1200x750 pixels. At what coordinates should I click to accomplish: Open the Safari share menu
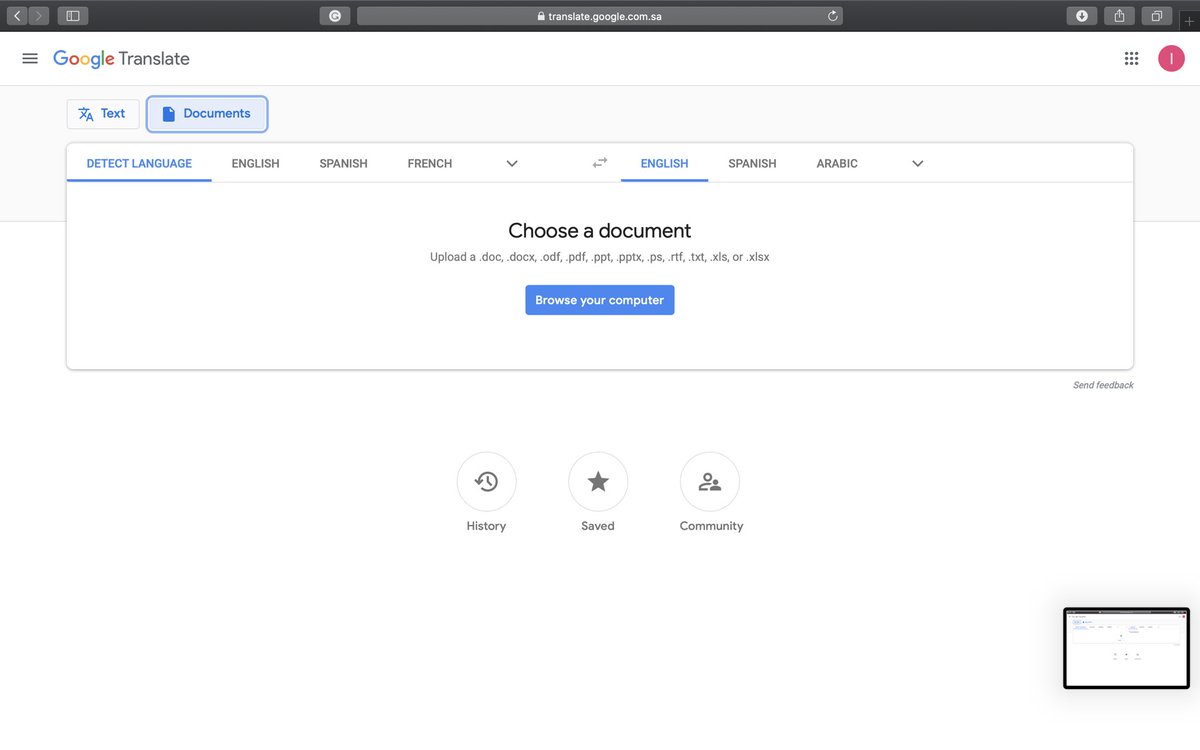click(1120, 16)
